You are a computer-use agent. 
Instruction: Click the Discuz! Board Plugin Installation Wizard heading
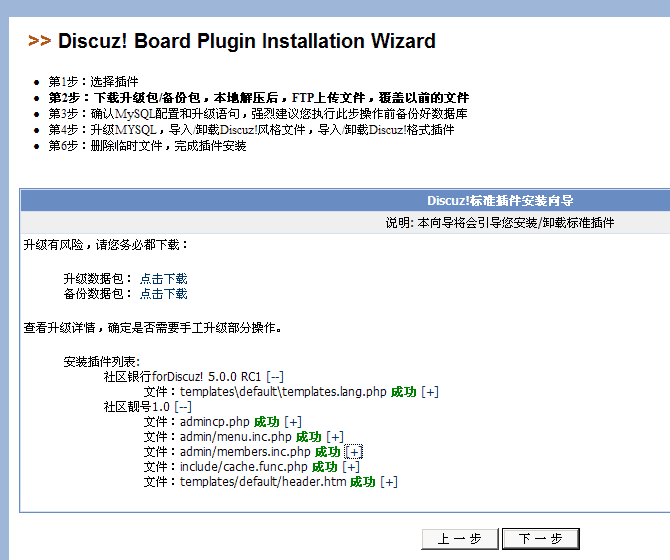tap(247, 41)
